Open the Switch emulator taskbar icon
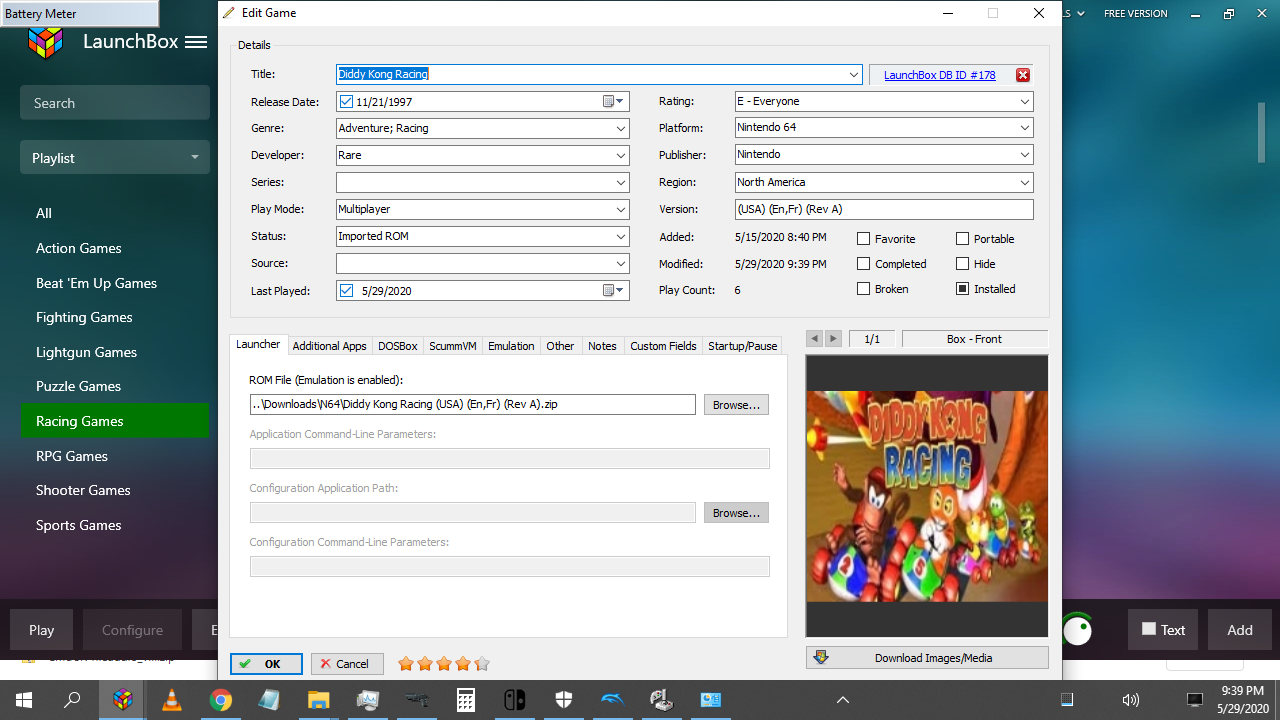Image resolution: width=1280 pixels, height=720 pixels. tap(514, 700)
